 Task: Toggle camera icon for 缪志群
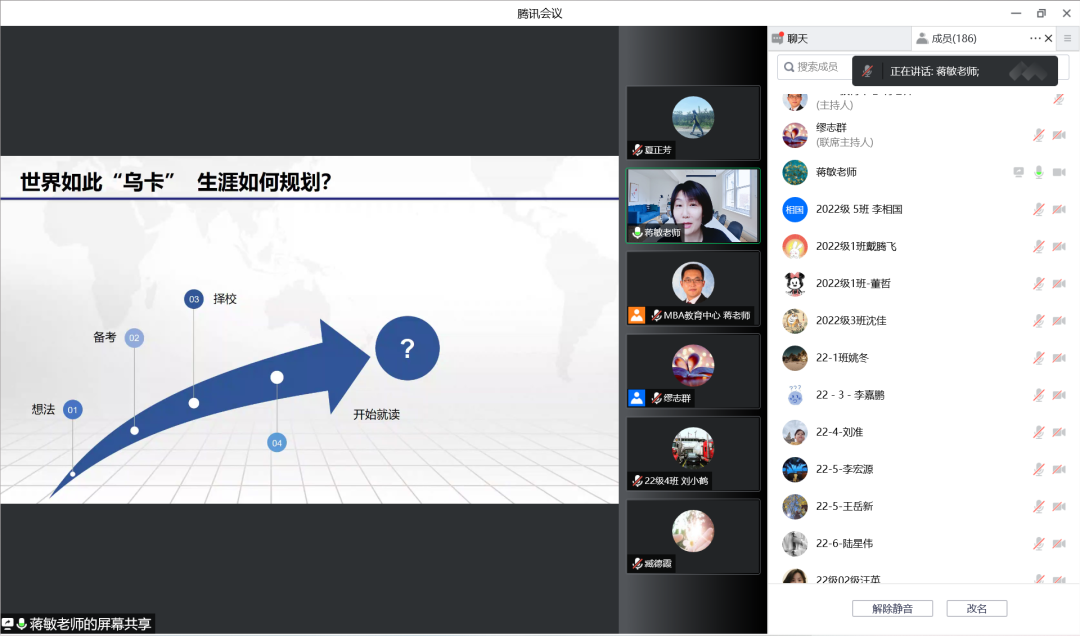(x=1059, y=135)
